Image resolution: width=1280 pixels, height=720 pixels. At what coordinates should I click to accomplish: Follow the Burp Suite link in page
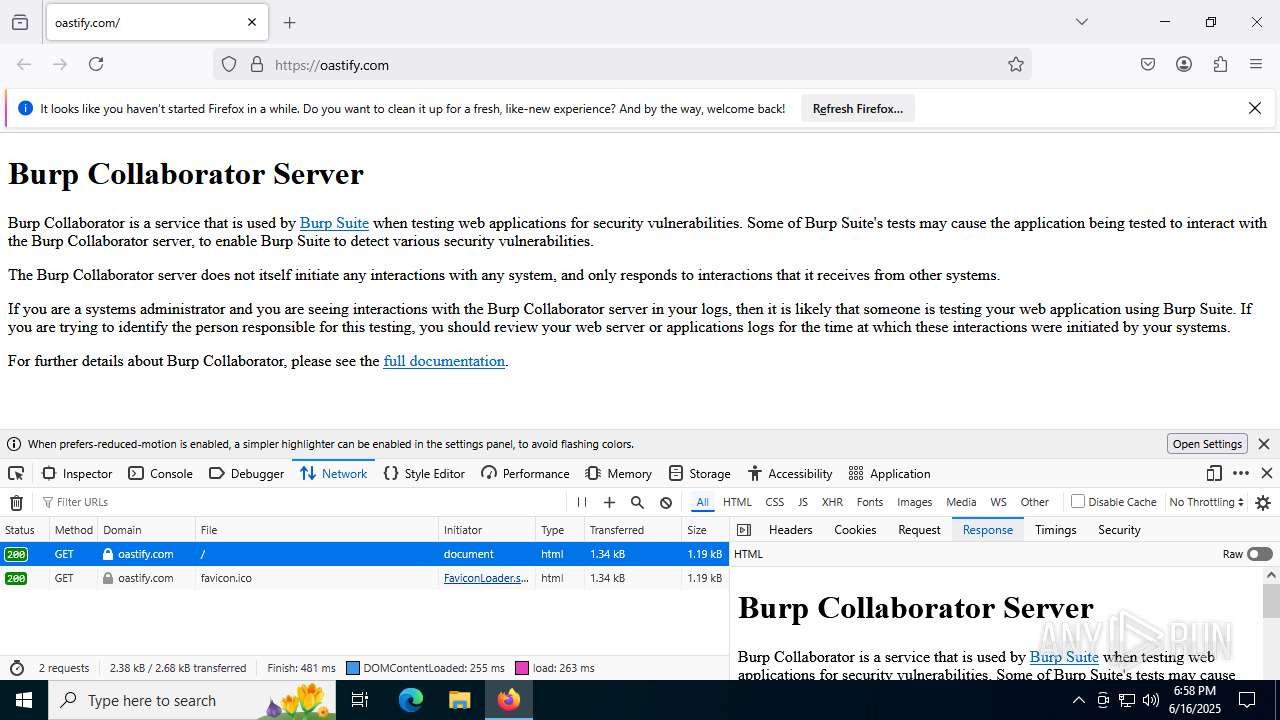click(x=334, y=223)
